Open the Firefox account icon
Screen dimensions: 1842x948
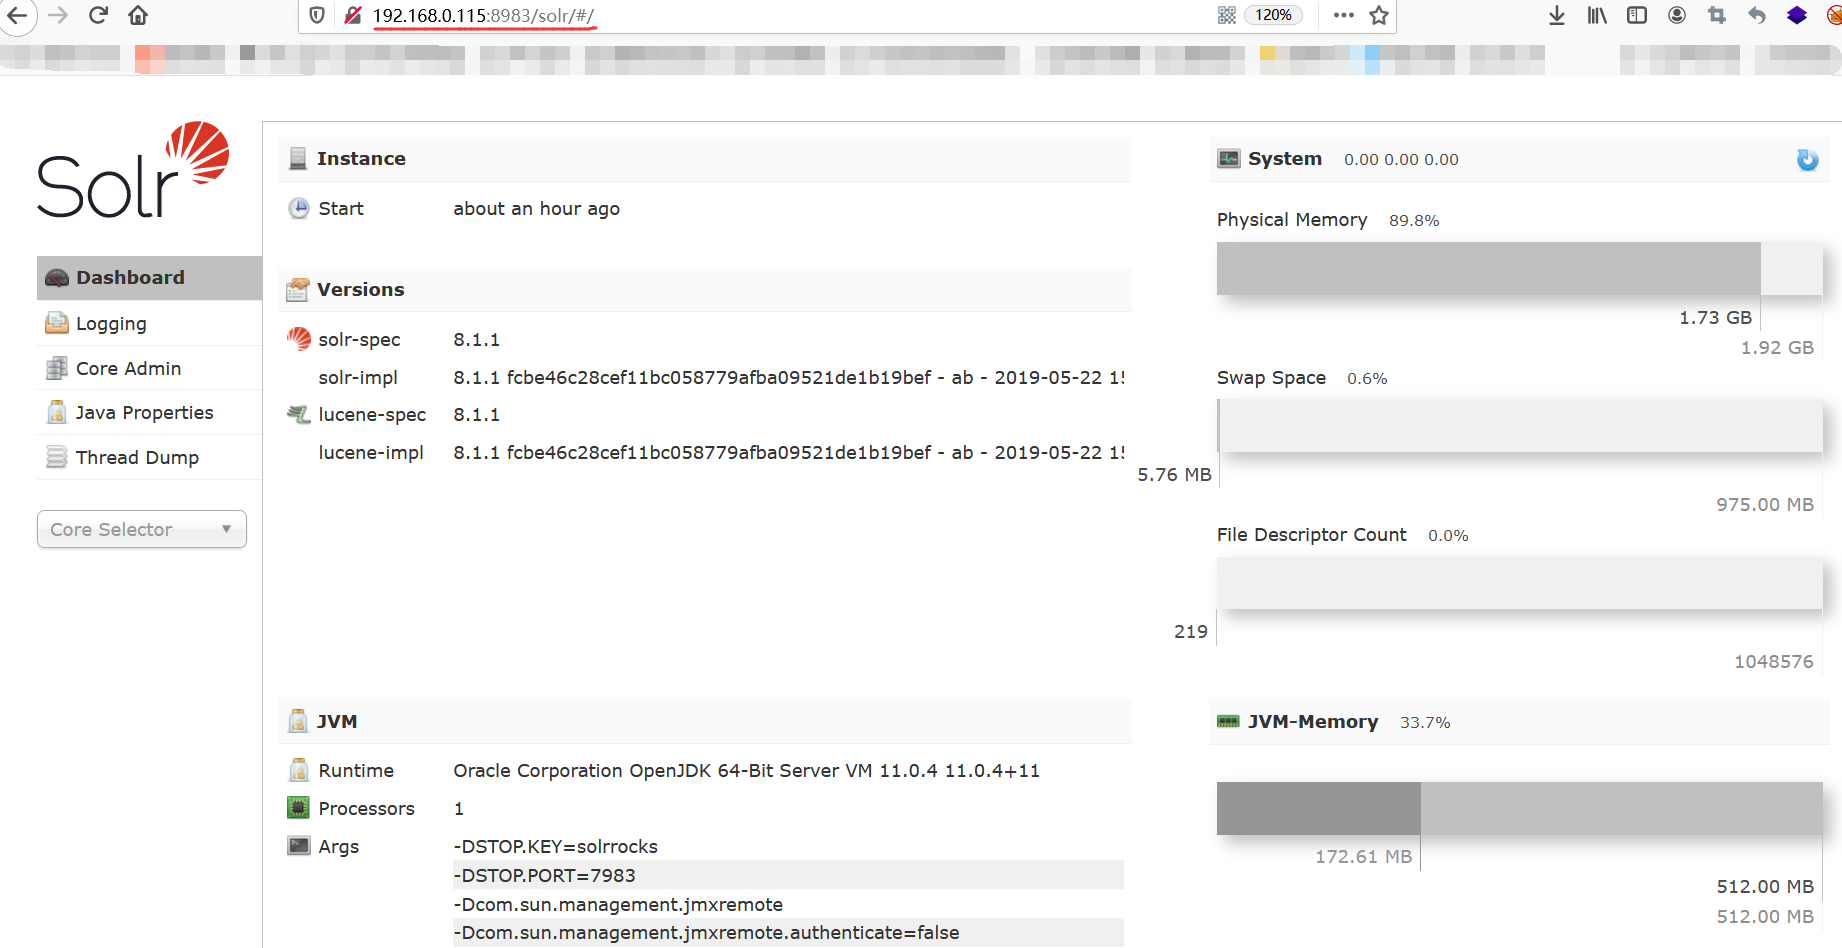pos(1677,15)
